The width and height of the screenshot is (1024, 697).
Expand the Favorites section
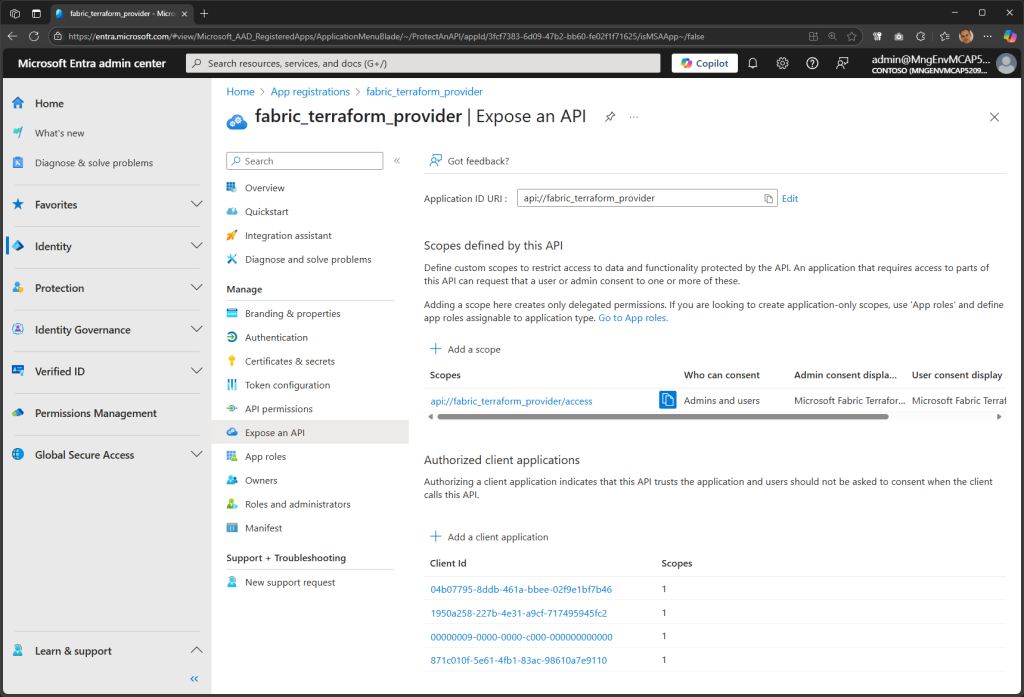click(196, 204)
